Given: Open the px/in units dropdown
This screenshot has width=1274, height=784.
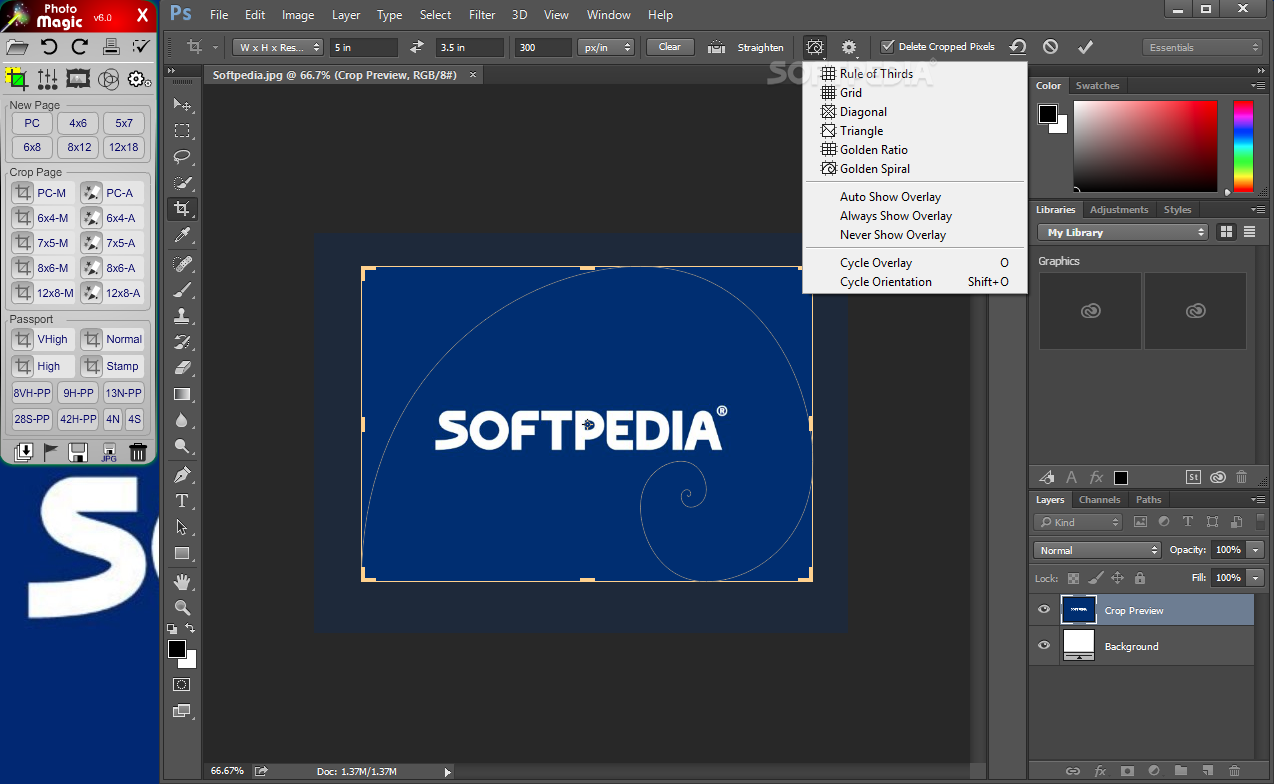Looking at the screenshot, I should (x=606, y=47).
